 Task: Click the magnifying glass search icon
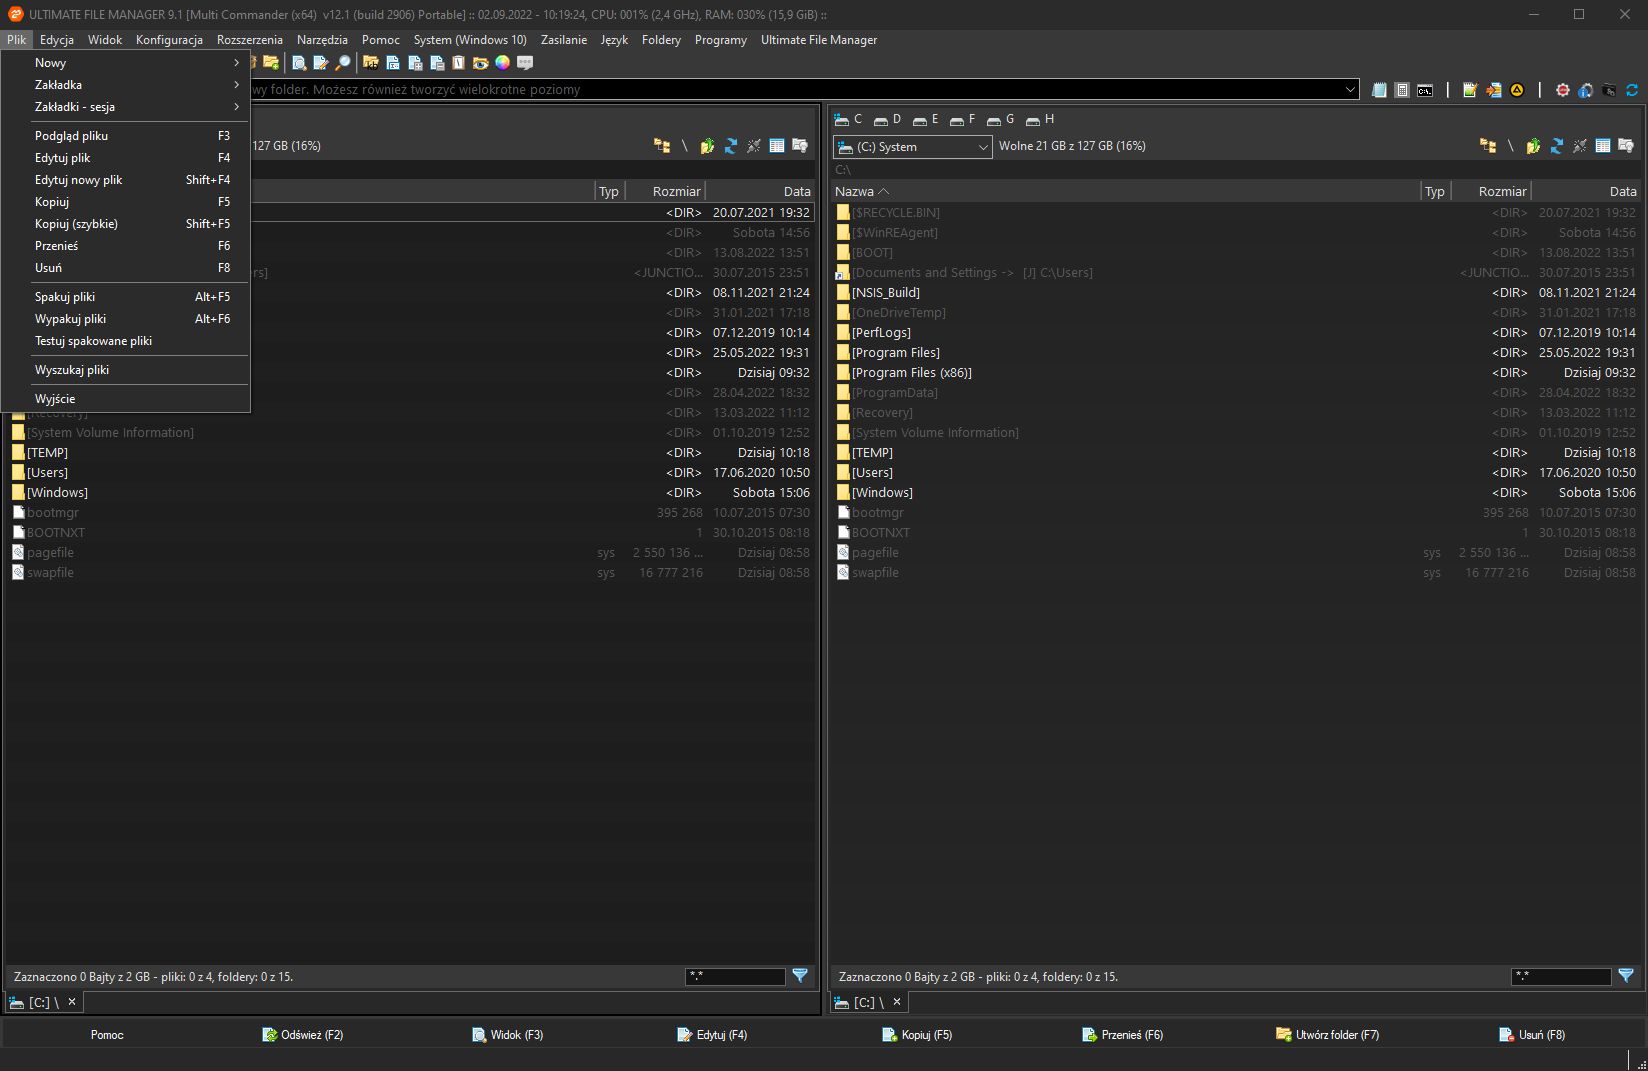(x=343, y=62)
